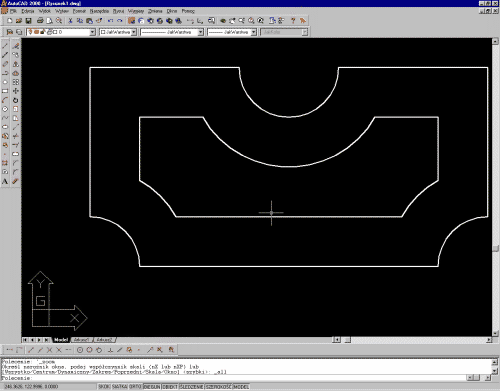Open the Rysuj menu
The width and height of the screenshot is (500, 391).
coord(118,11)
